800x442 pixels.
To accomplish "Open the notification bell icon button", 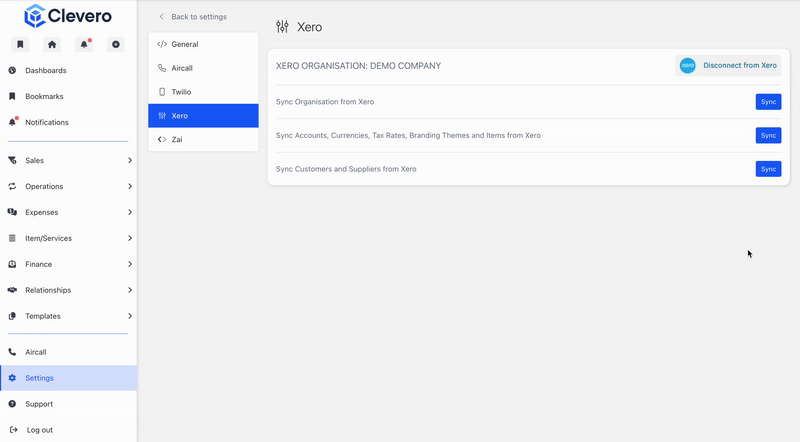I will click(84, 44).
